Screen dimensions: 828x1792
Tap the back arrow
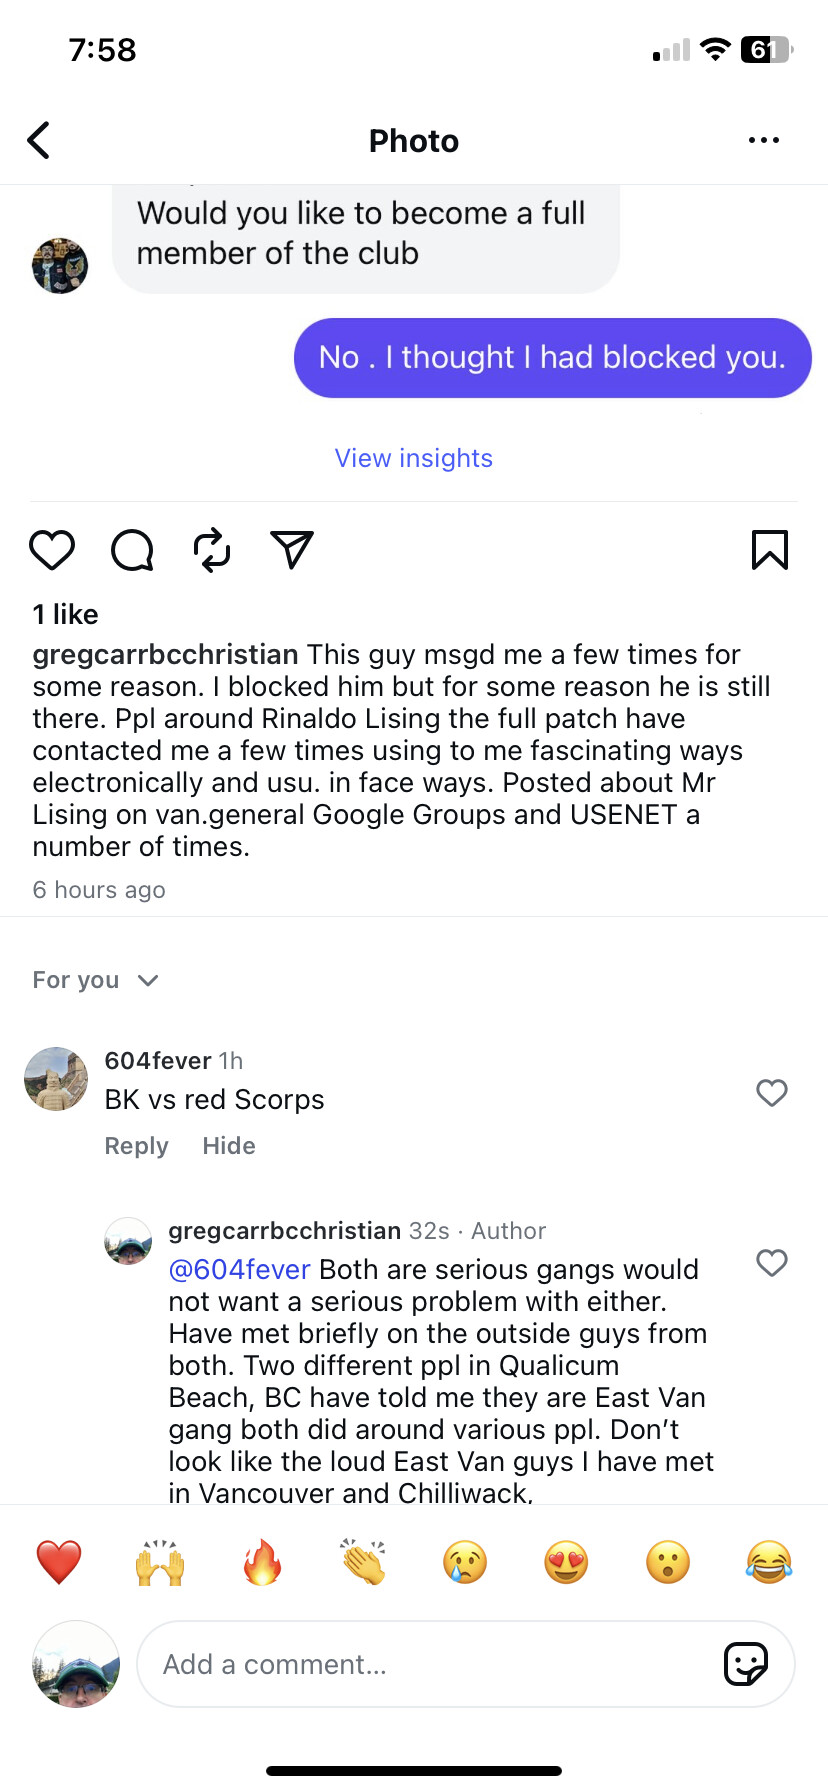[x=39, y=141]
